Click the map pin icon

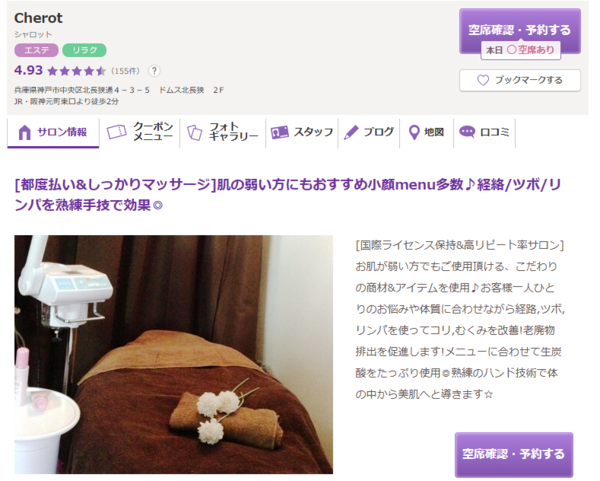click(x=414, y=132)
